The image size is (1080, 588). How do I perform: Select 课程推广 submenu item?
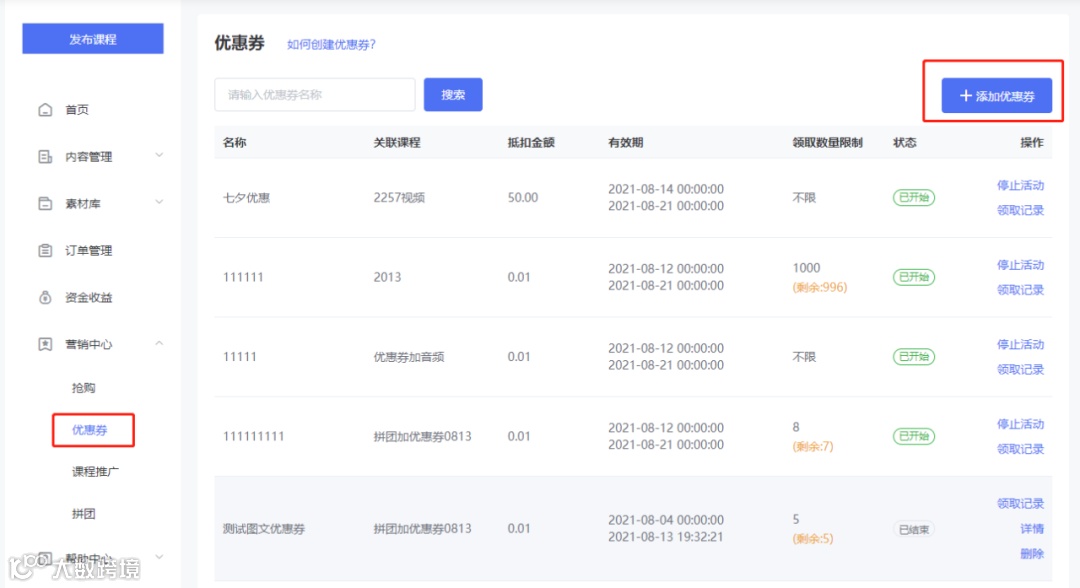[x=95, y=472]
